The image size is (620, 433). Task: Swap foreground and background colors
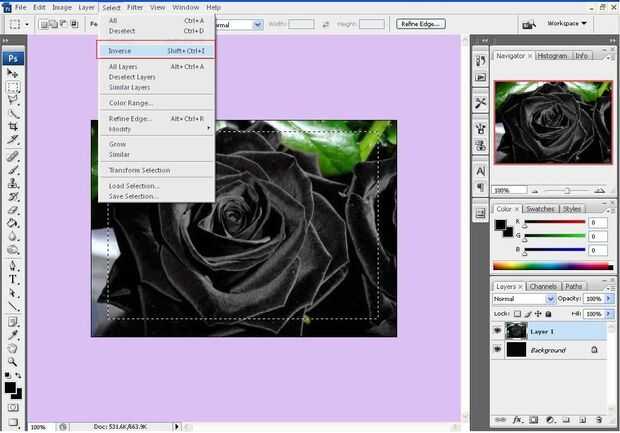[x=18, y=375]
